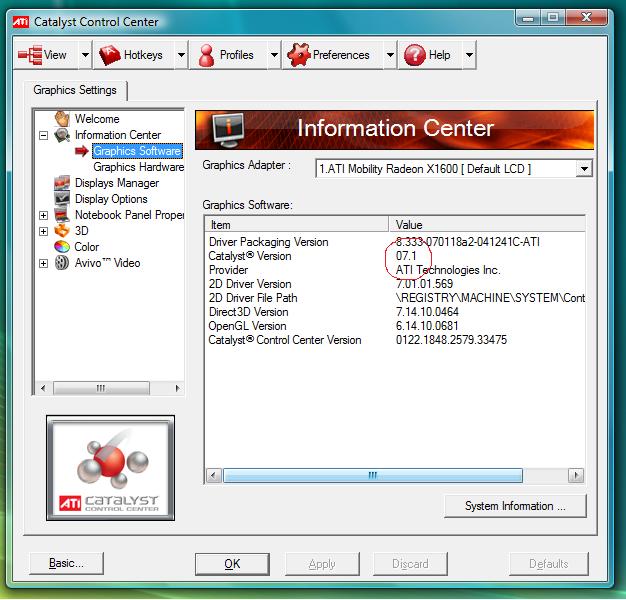Select the OpenGL Version row
The width and height of the screenshot is (626, 600).
point(395,326)
